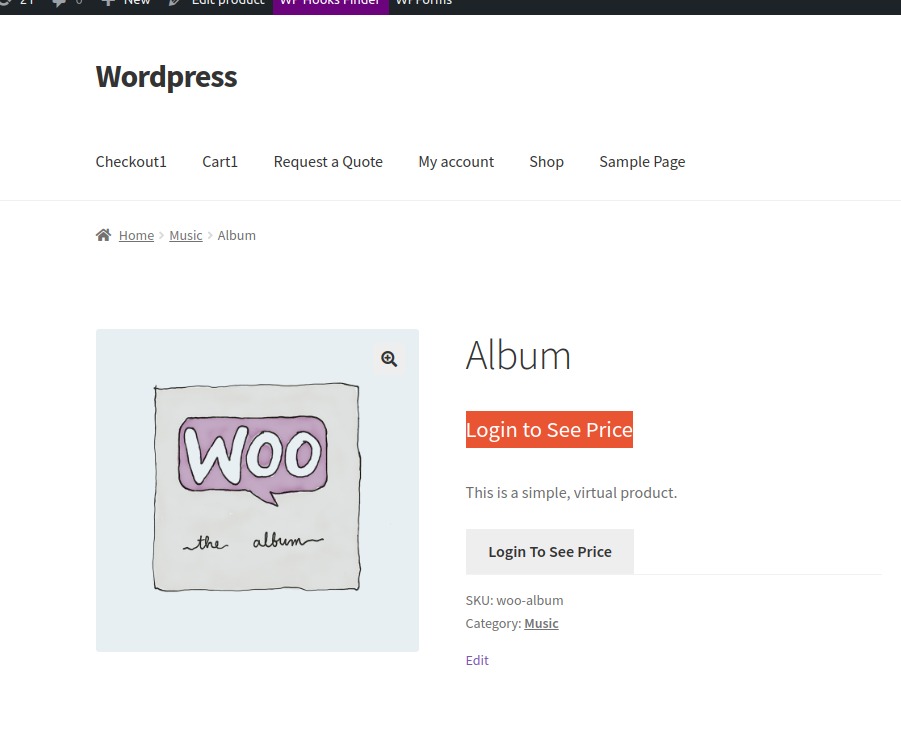
Task: Click the Album product heading
Action: click(x=518, y=355)
